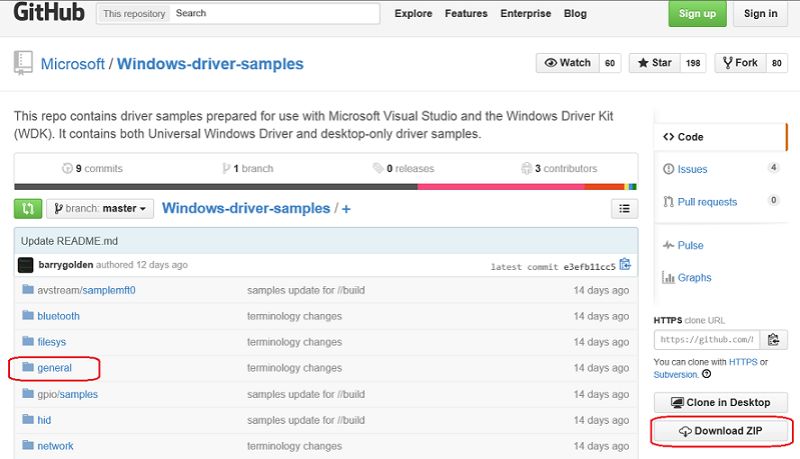Open the bluetooth folder link

[59, 316]
